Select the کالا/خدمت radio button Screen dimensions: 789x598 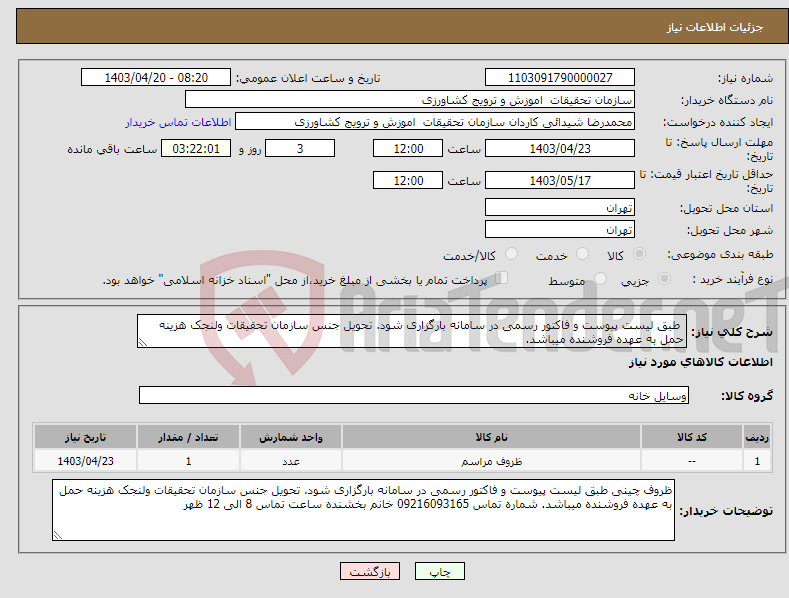click(x=511, y=254)
